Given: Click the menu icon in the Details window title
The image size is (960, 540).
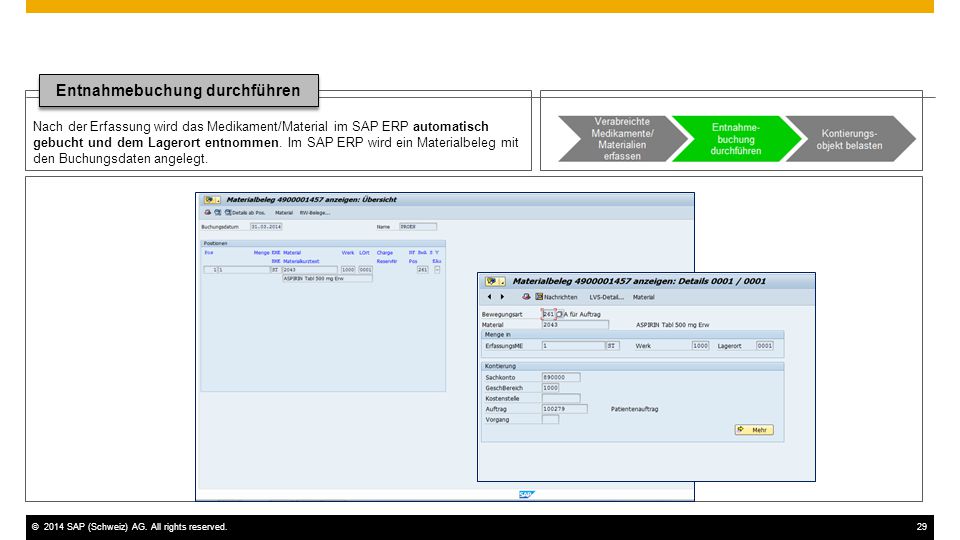Looking at the screenshot, I should (495, 282).
